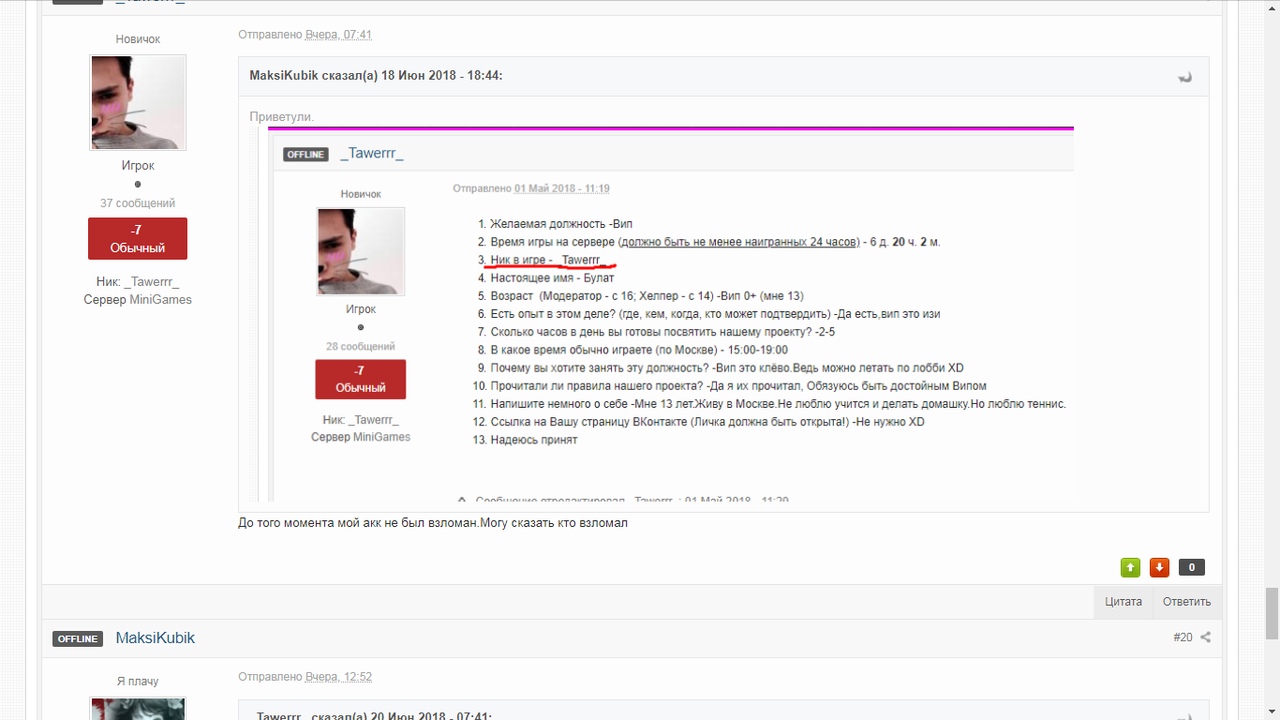Click the -7 Обычный reputation badge
The image size is (1280, 720).
tap(138, 239)
